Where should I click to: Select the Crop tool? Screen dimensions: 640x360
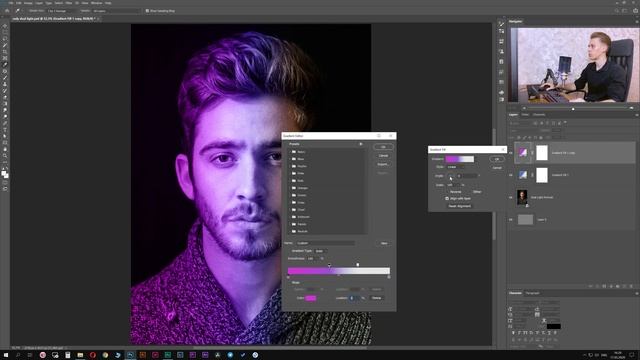point(5,52)
